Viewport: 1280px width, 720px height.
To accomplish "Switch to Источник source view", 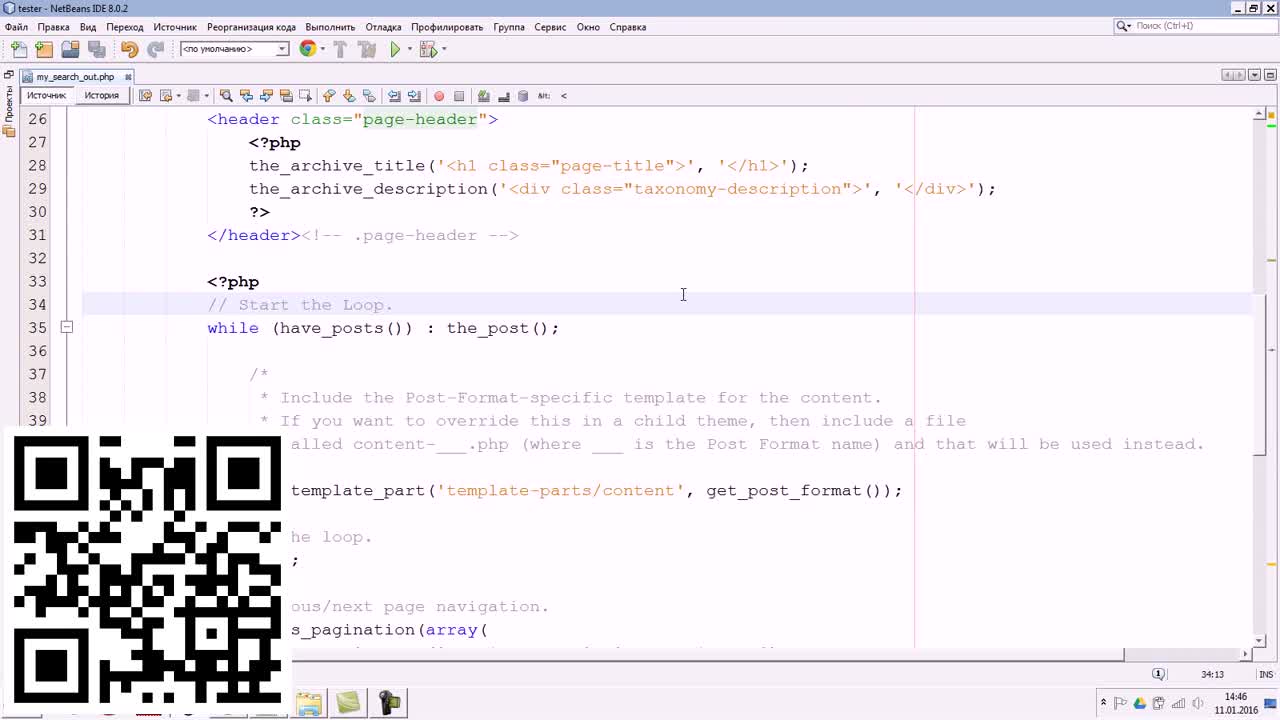I will [x=47, y=96].
